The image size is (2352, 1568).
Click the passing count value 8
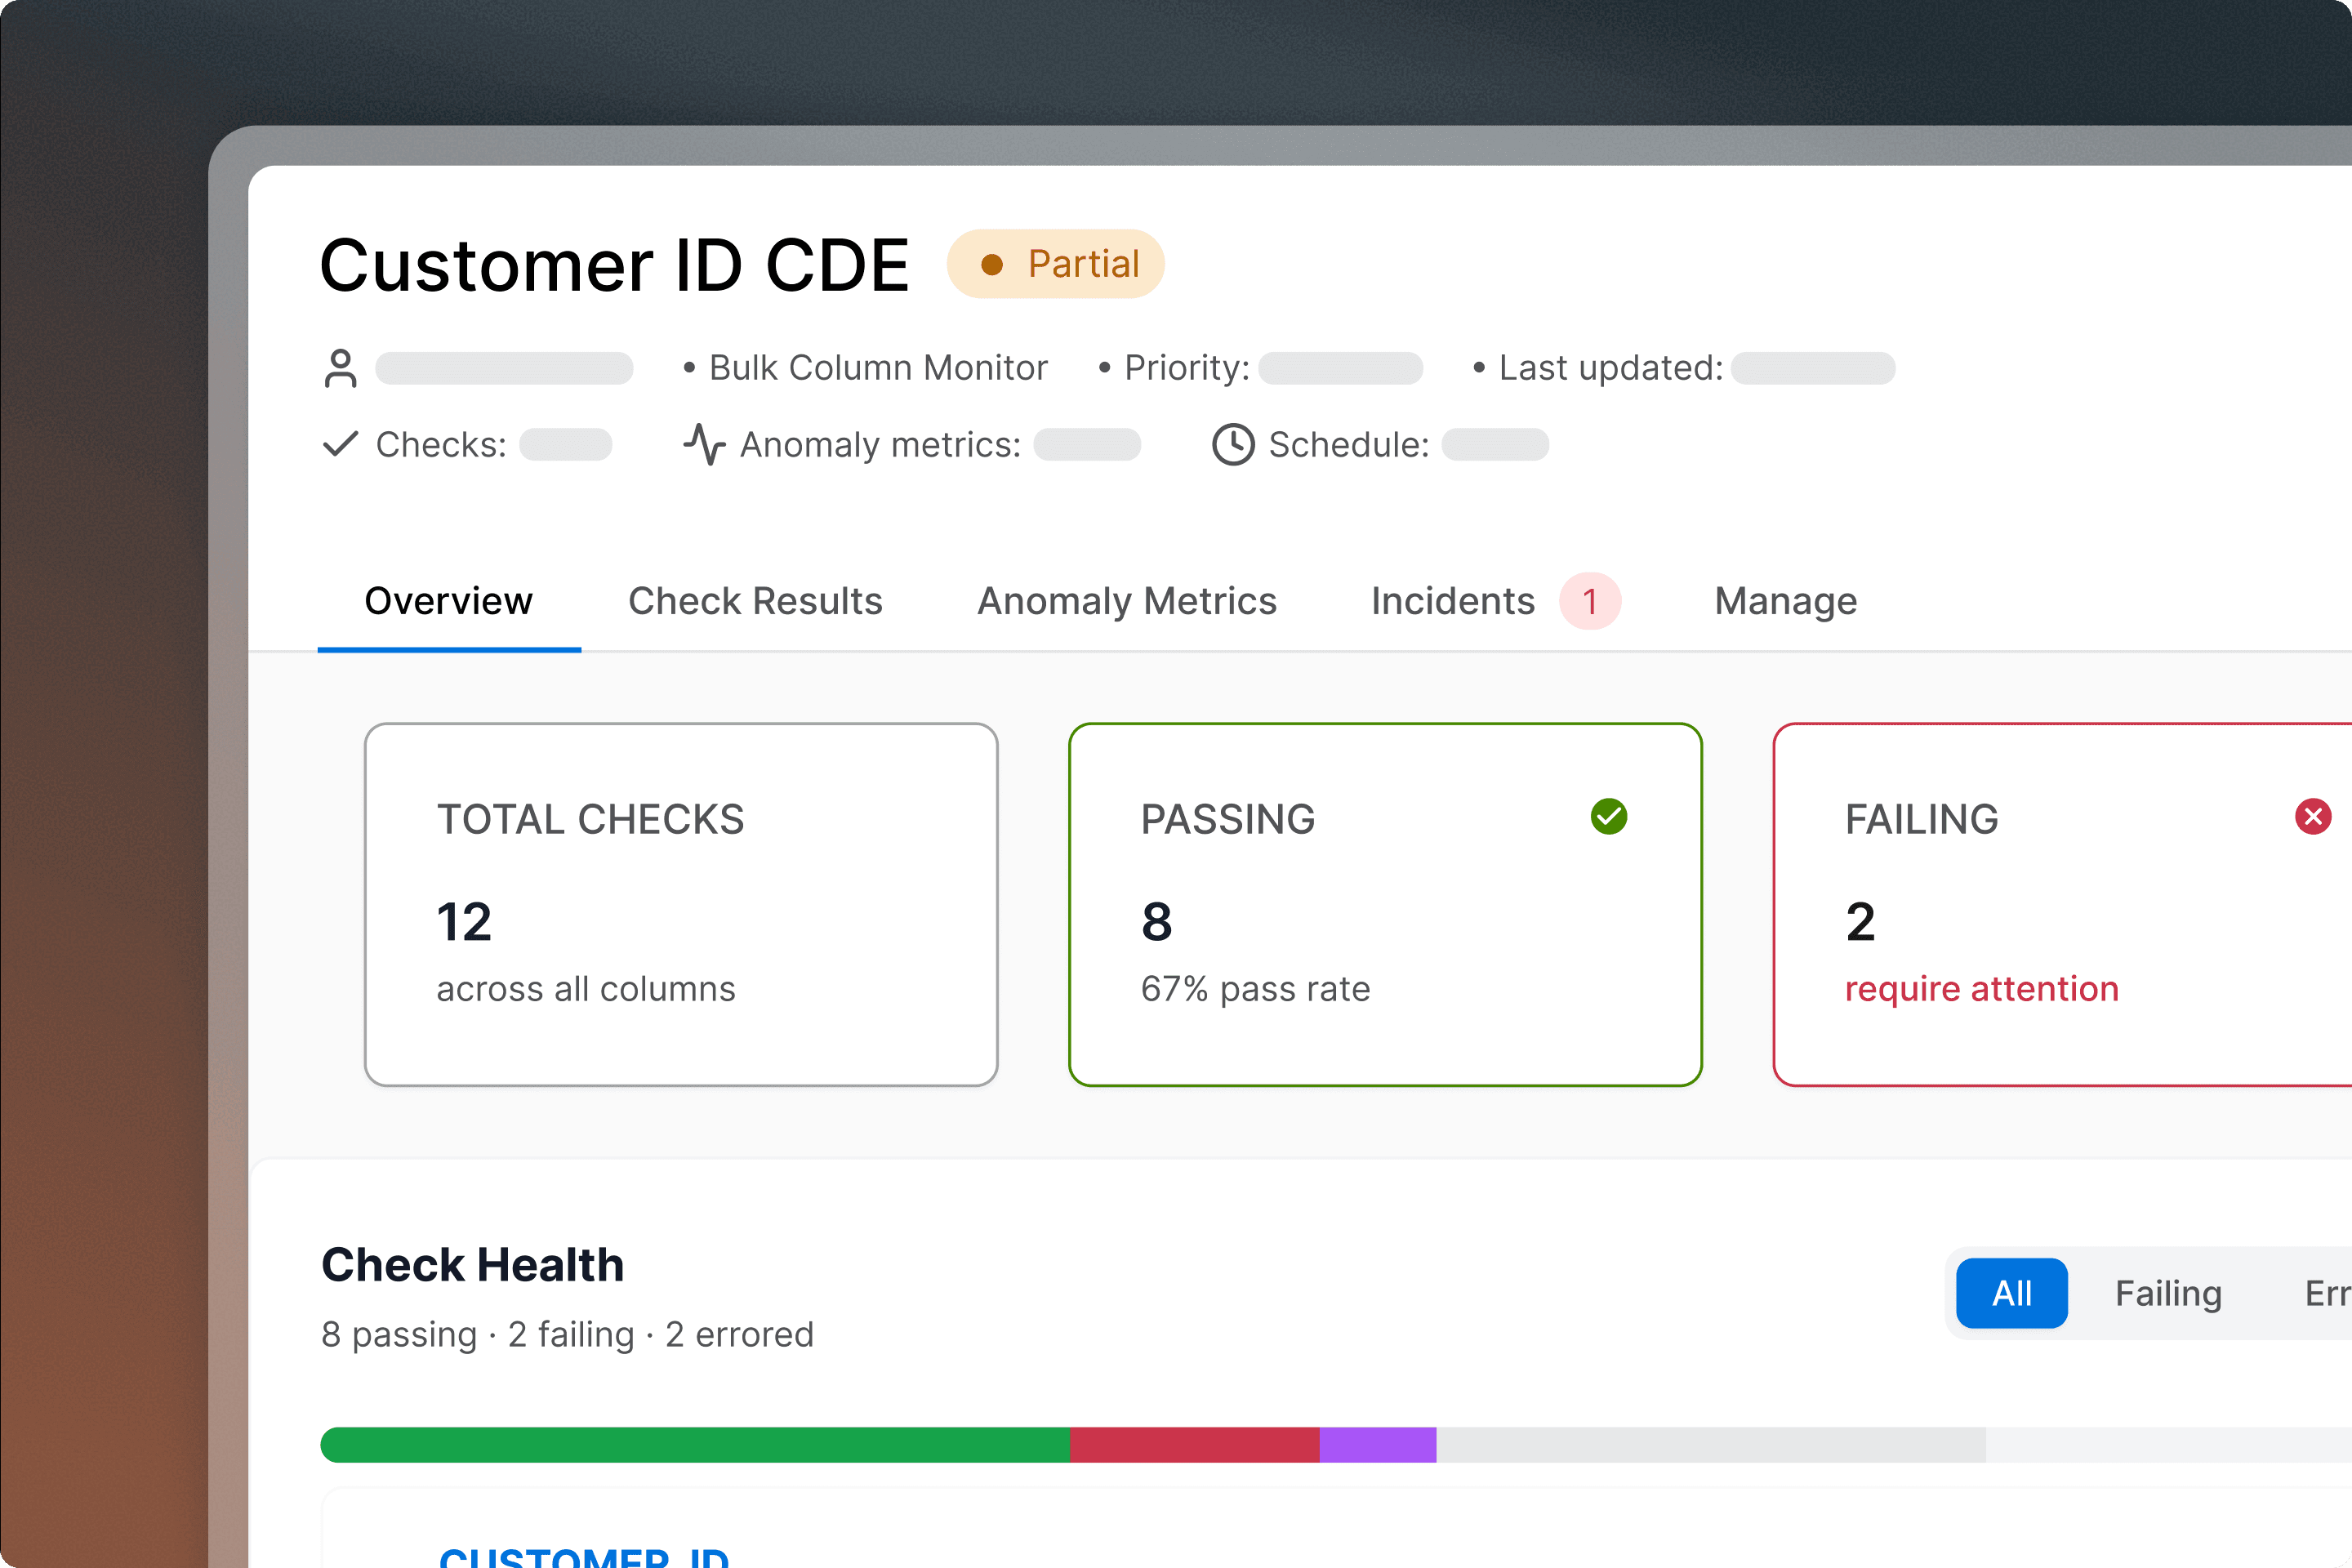click(x=1157, y=922)
